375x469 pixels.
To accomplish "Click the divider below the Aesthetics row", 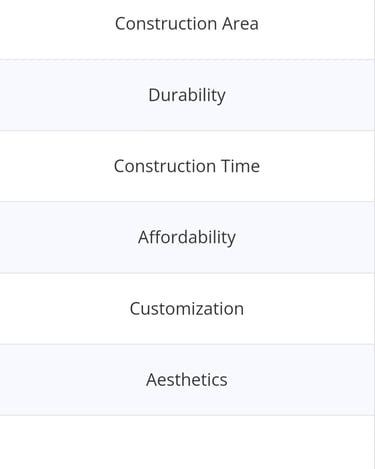I will pos(187,415).
